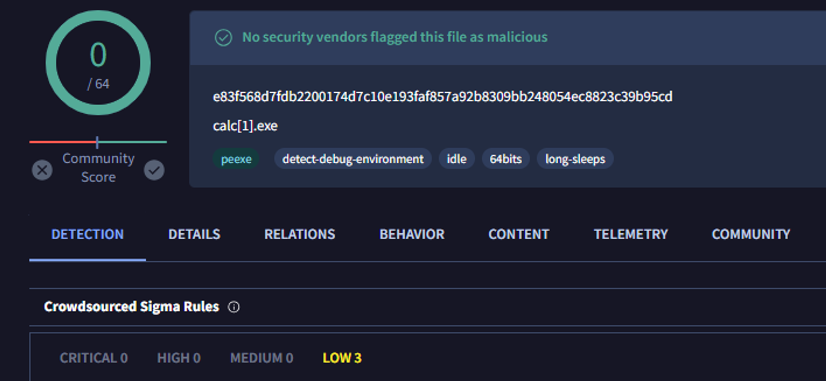Click the community score slider bar

point(98,142)
